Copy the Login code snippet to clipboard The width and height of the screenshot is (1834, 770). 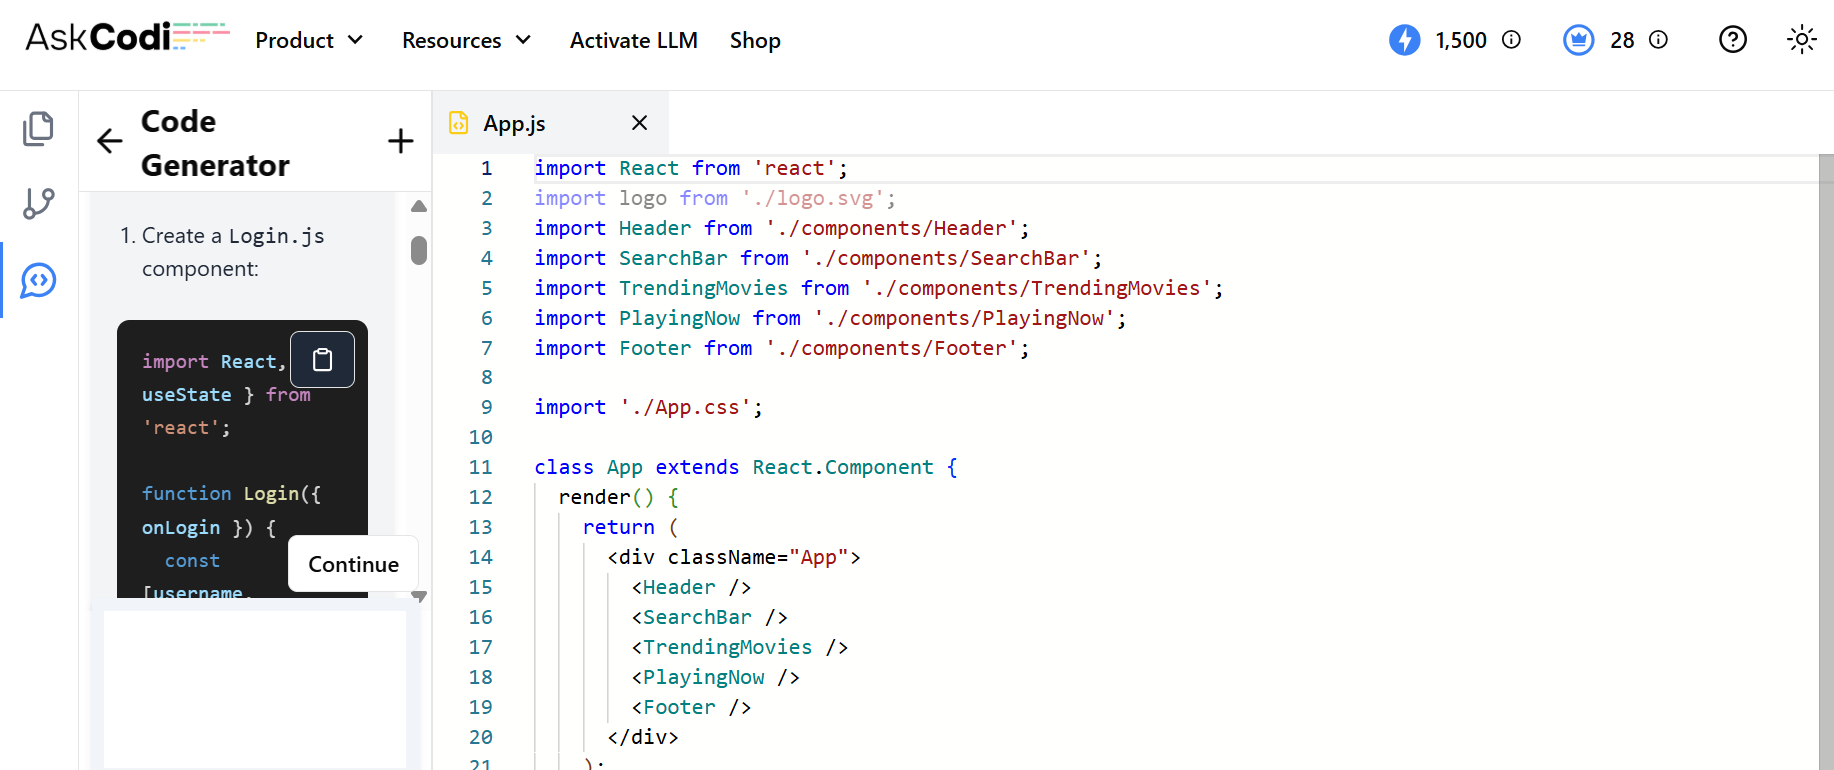click(322, 359)
